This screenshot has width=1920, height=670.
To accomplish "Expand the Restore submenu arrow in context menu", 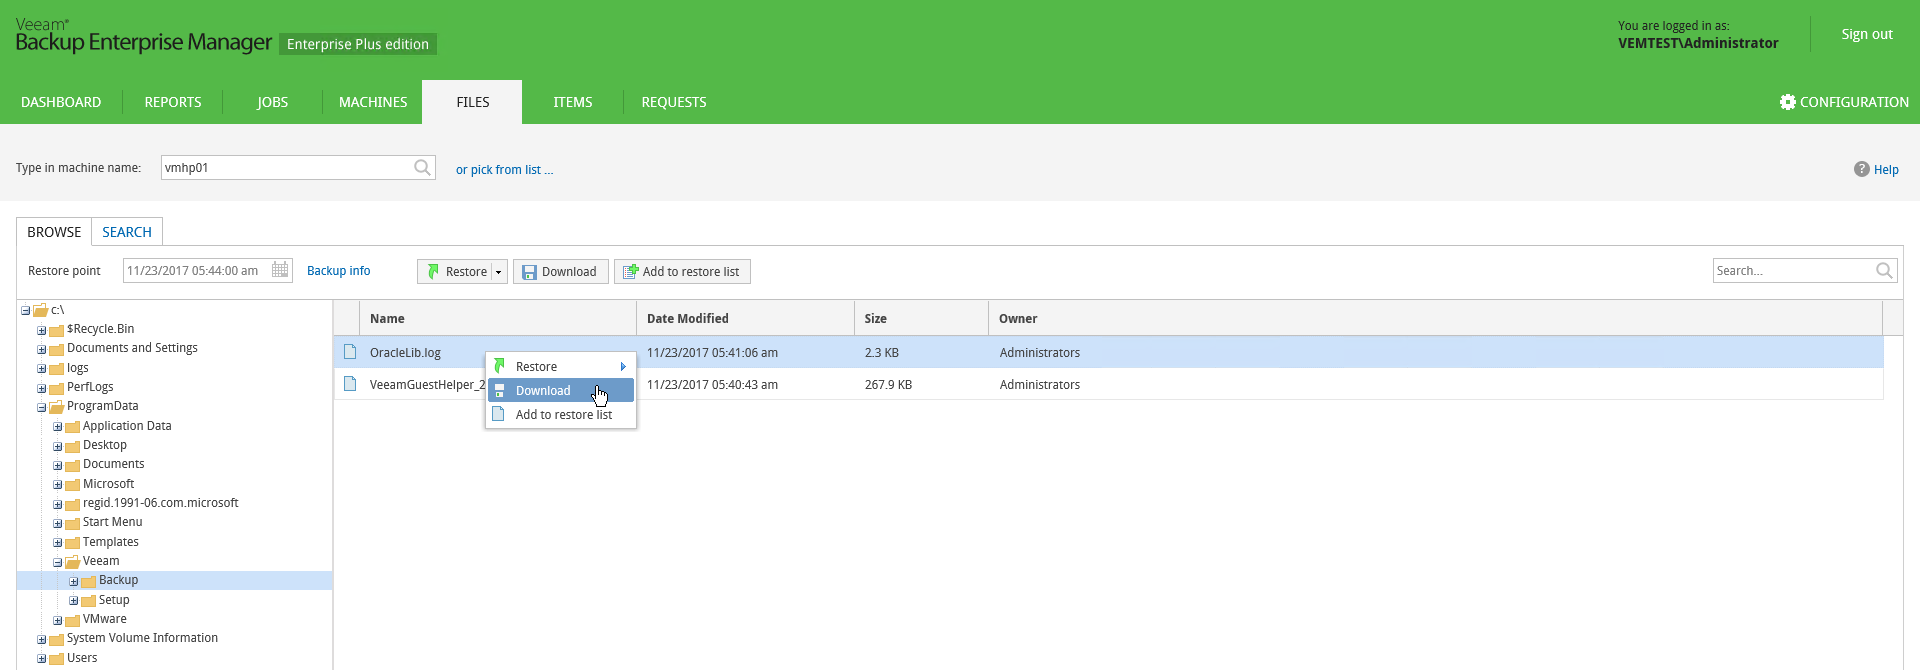I will [x=622, y=367].
